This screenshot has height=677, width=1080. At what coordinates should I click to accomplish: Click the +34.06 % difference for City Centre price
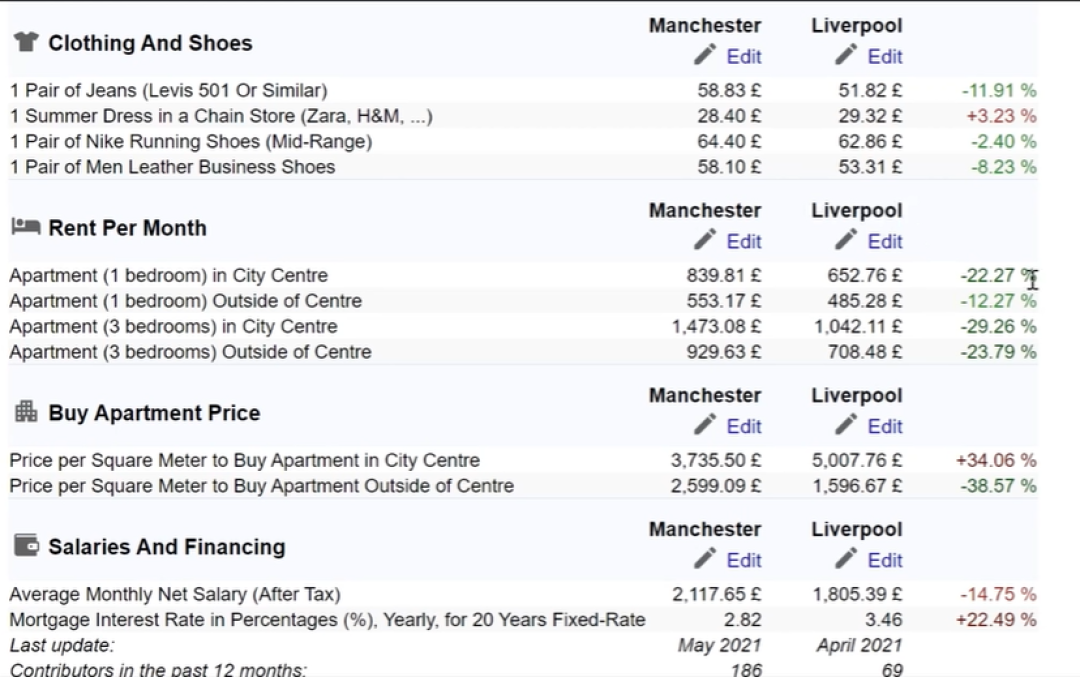pos(996,461)
